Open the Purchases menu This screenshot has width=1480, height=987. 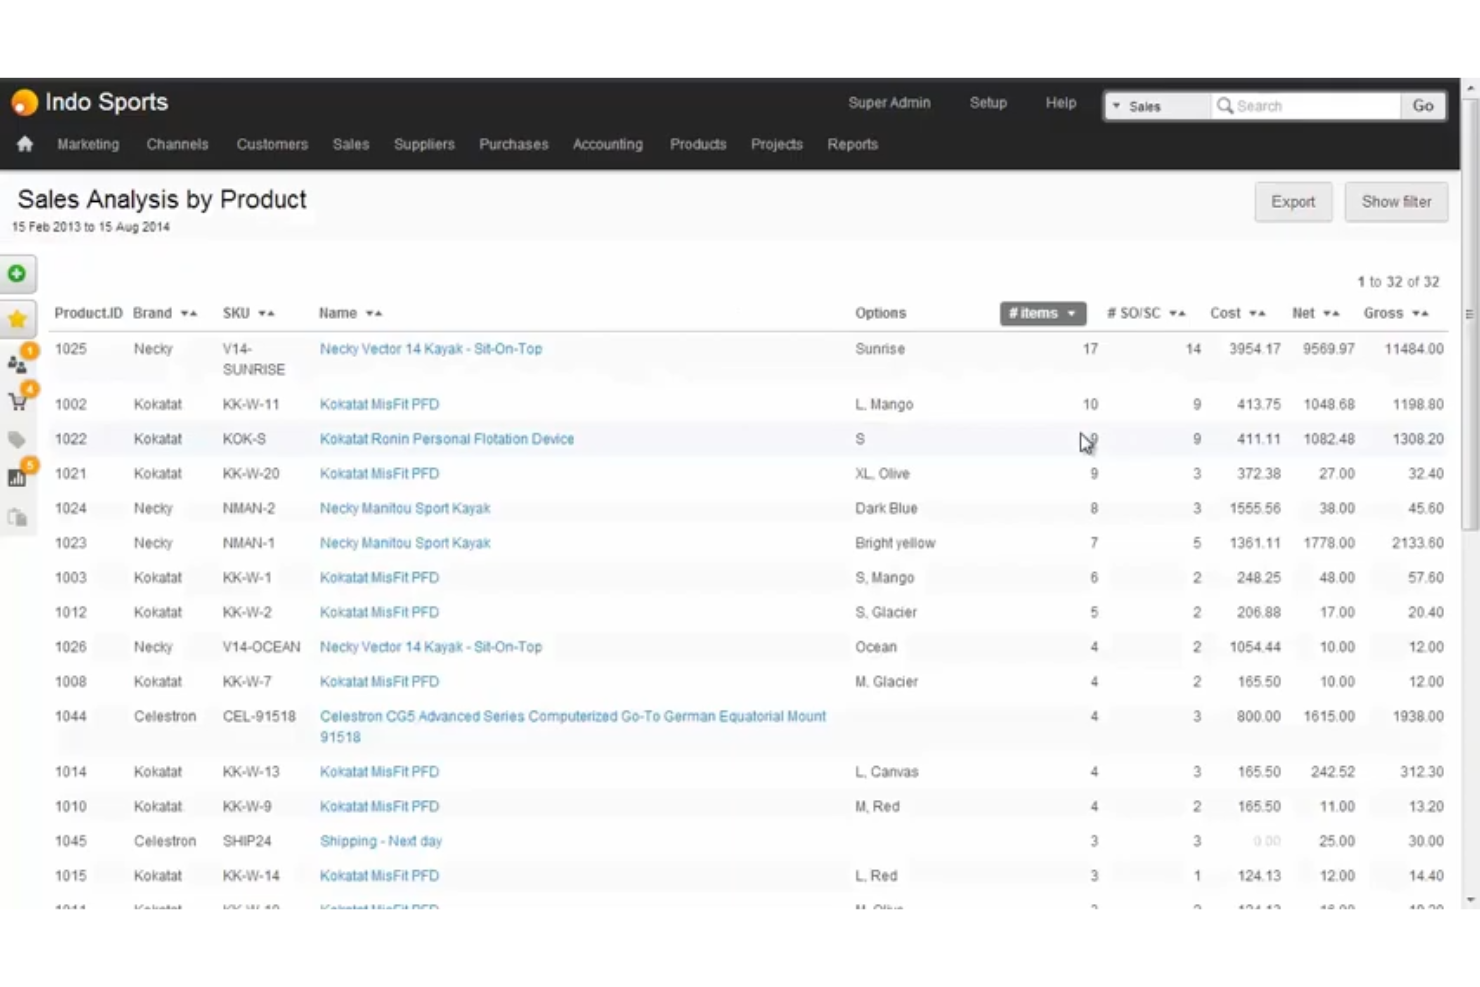[x=513, y=144]
